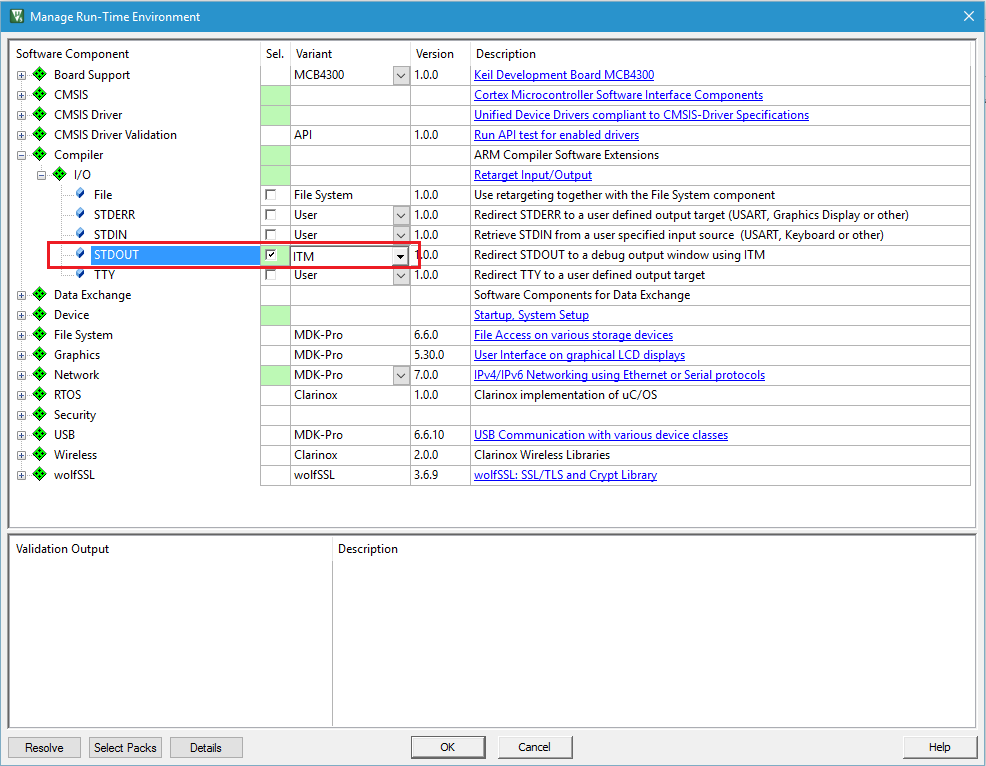
Task: Click the Select Packs button
Action: (125, 747)
